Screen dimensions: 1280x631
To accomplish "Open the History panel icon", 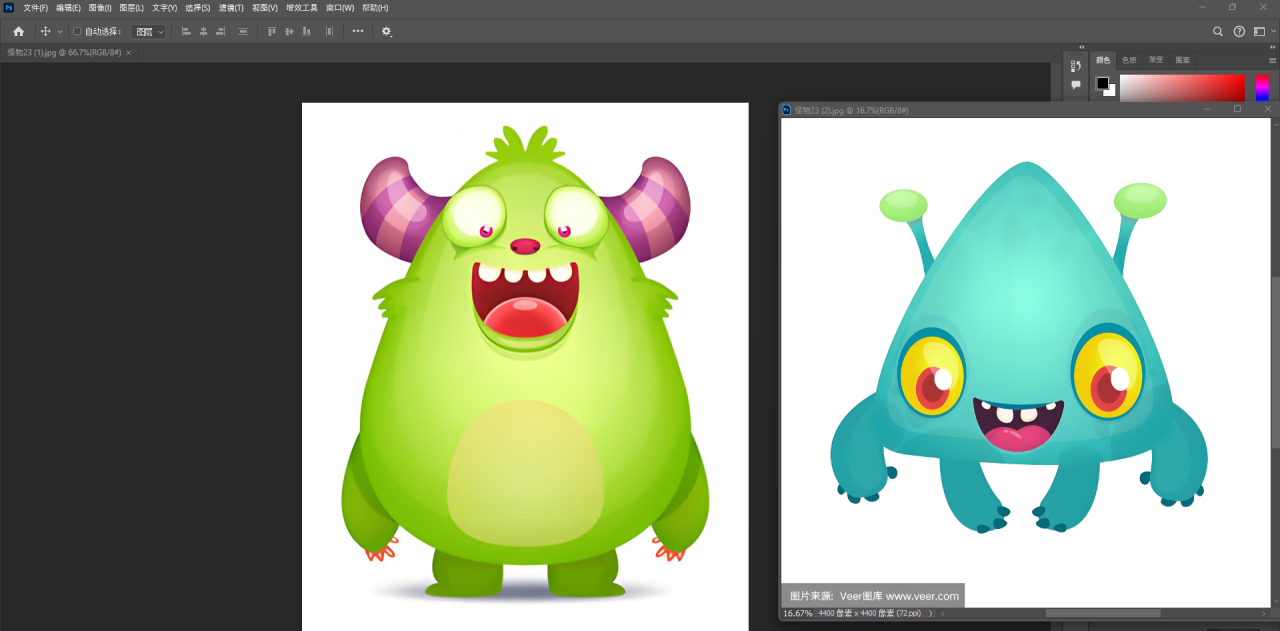I will [x=1076, y=66].
